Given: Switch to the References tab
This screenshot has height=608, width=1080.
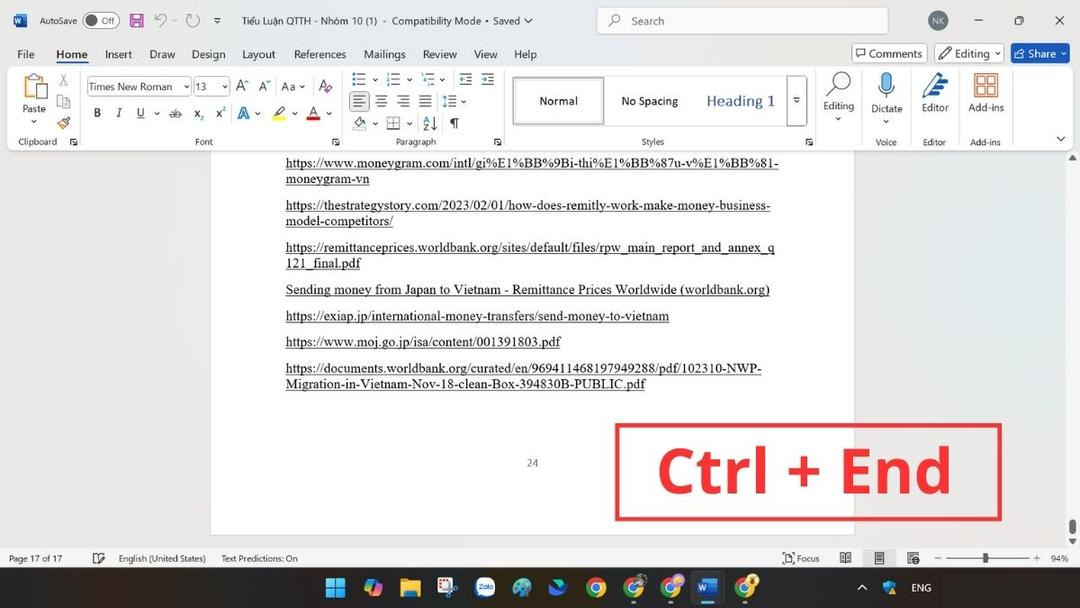Looking at the screenshot, I should [x=319, y=54].
